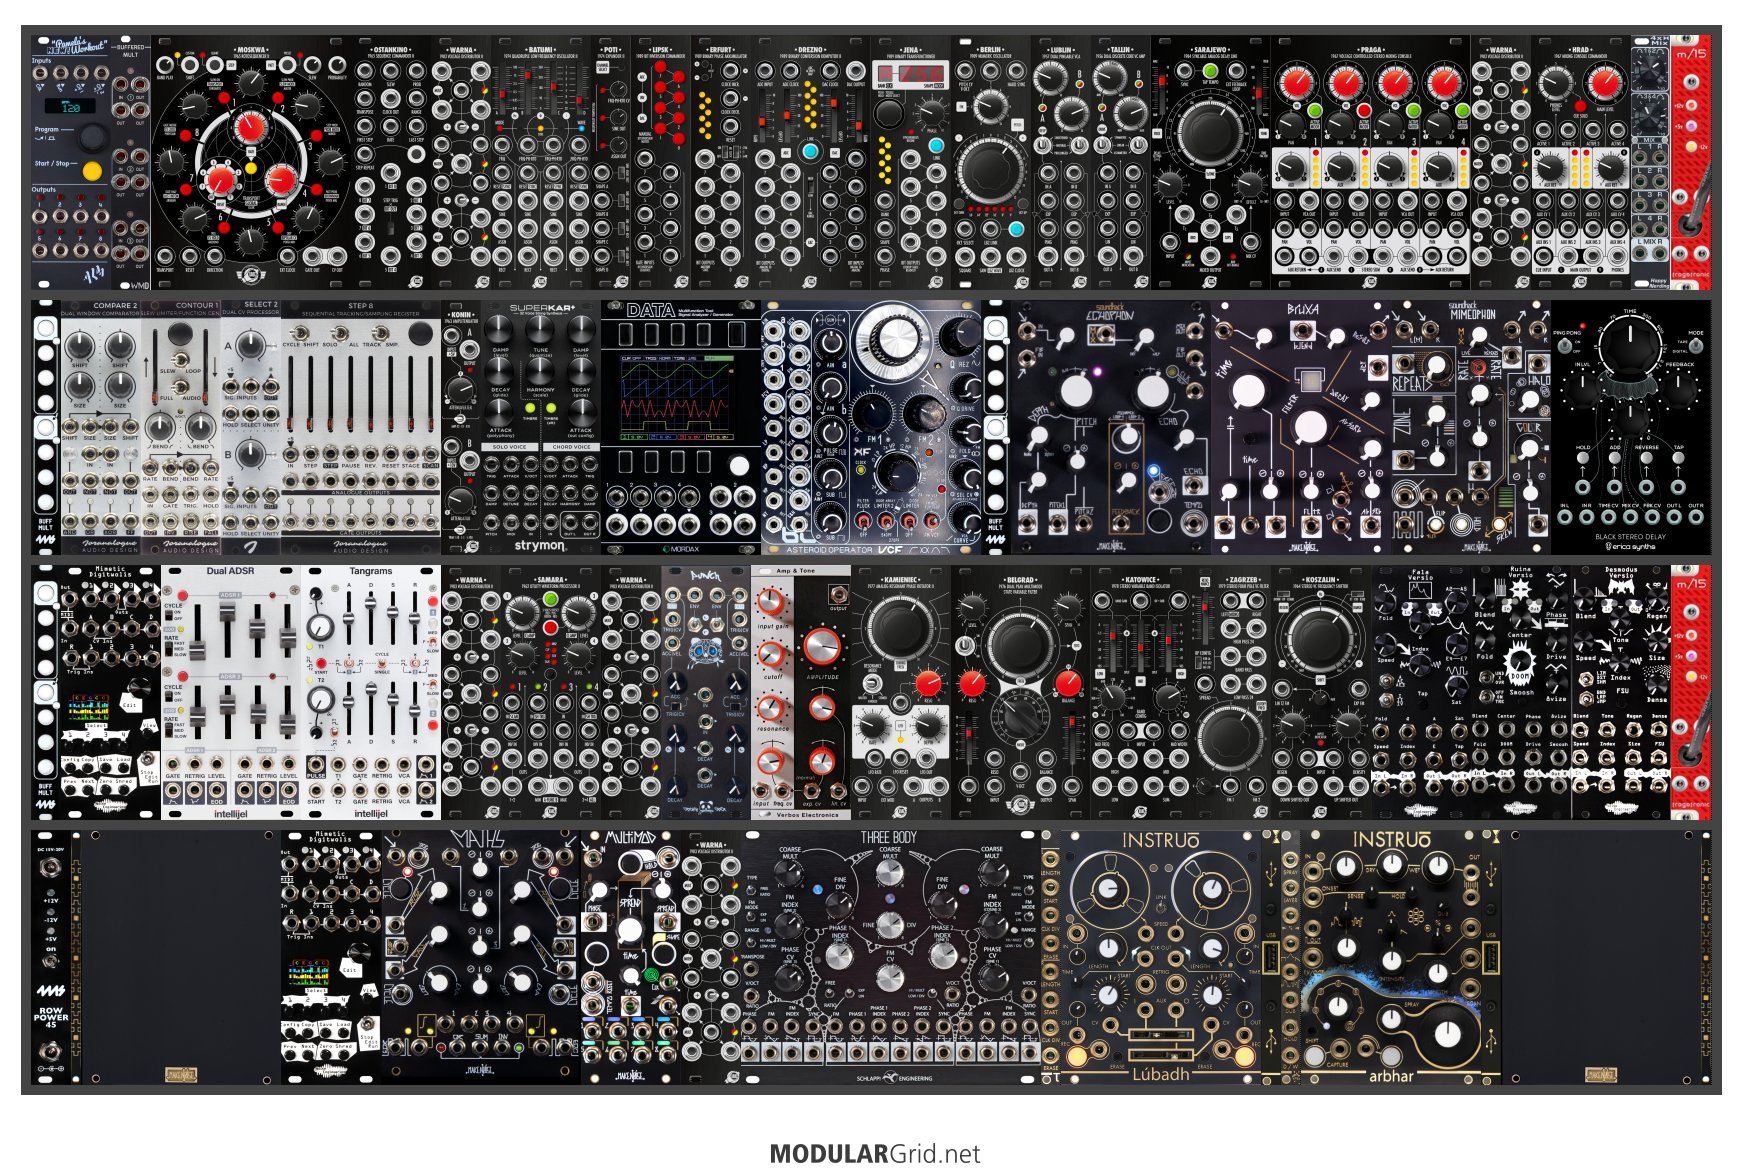Select the Bruxa module
1752x1175 pixels.
point(1301,427)
